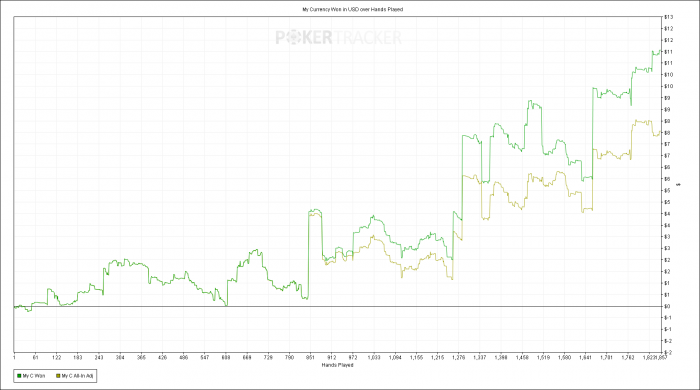Click the 790 tick label on x-axis
The width and height of the screenshot is (700, 390).
click(289, 357)
